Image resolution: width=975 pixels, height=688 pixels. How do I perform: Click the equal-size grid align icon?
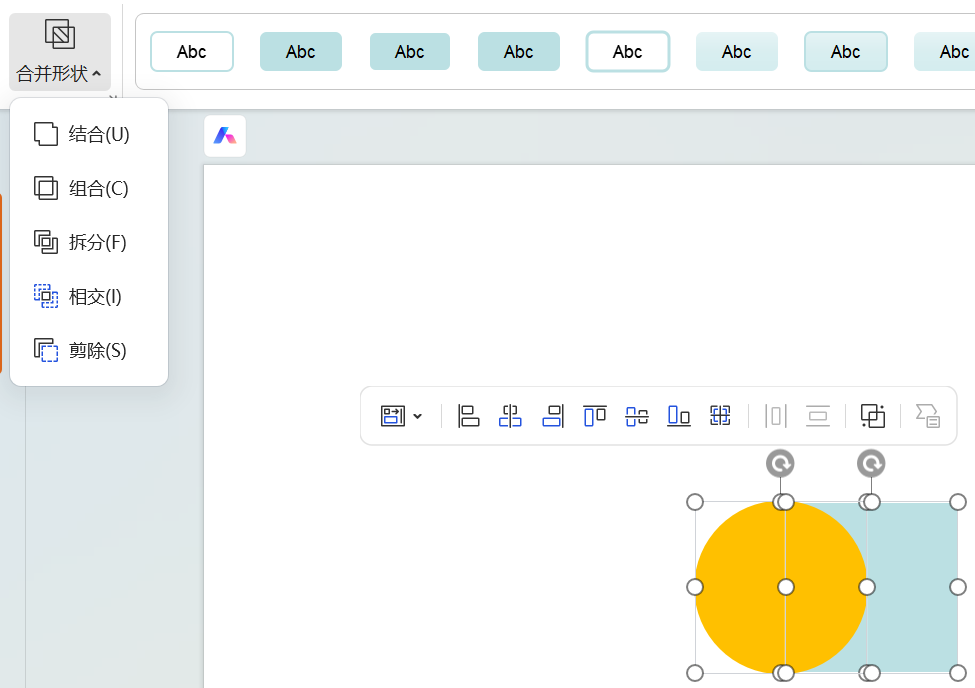coord(720,416)
